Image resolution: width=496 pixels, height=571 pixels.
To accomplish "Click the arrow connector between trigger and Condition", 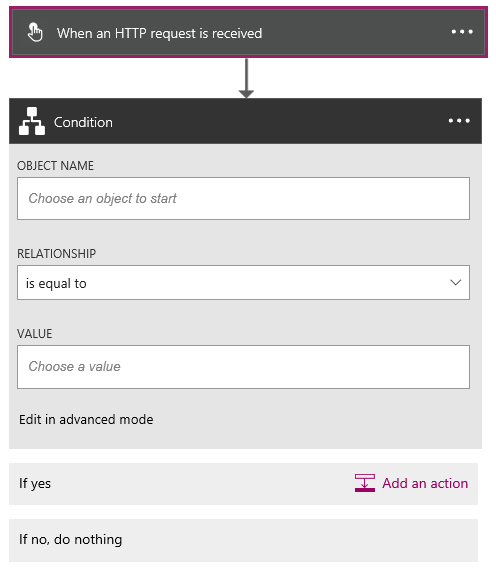I will pos(246,78).
